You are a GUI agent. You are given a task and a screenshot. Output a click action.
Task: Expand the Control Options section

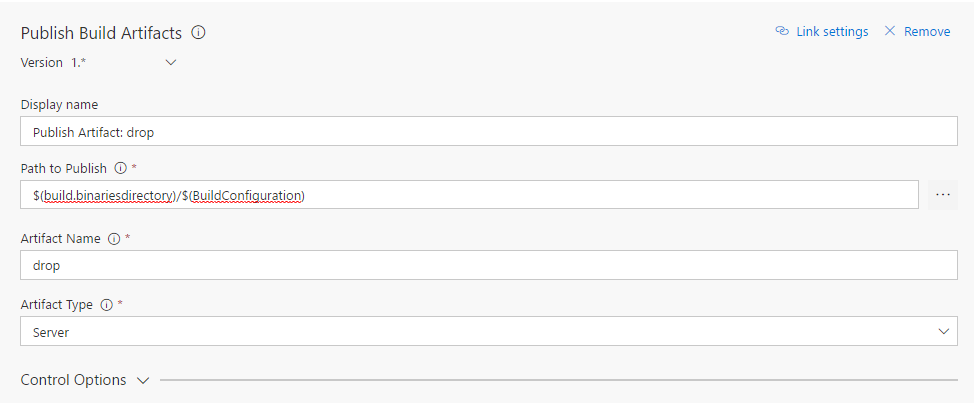point(74,380)
